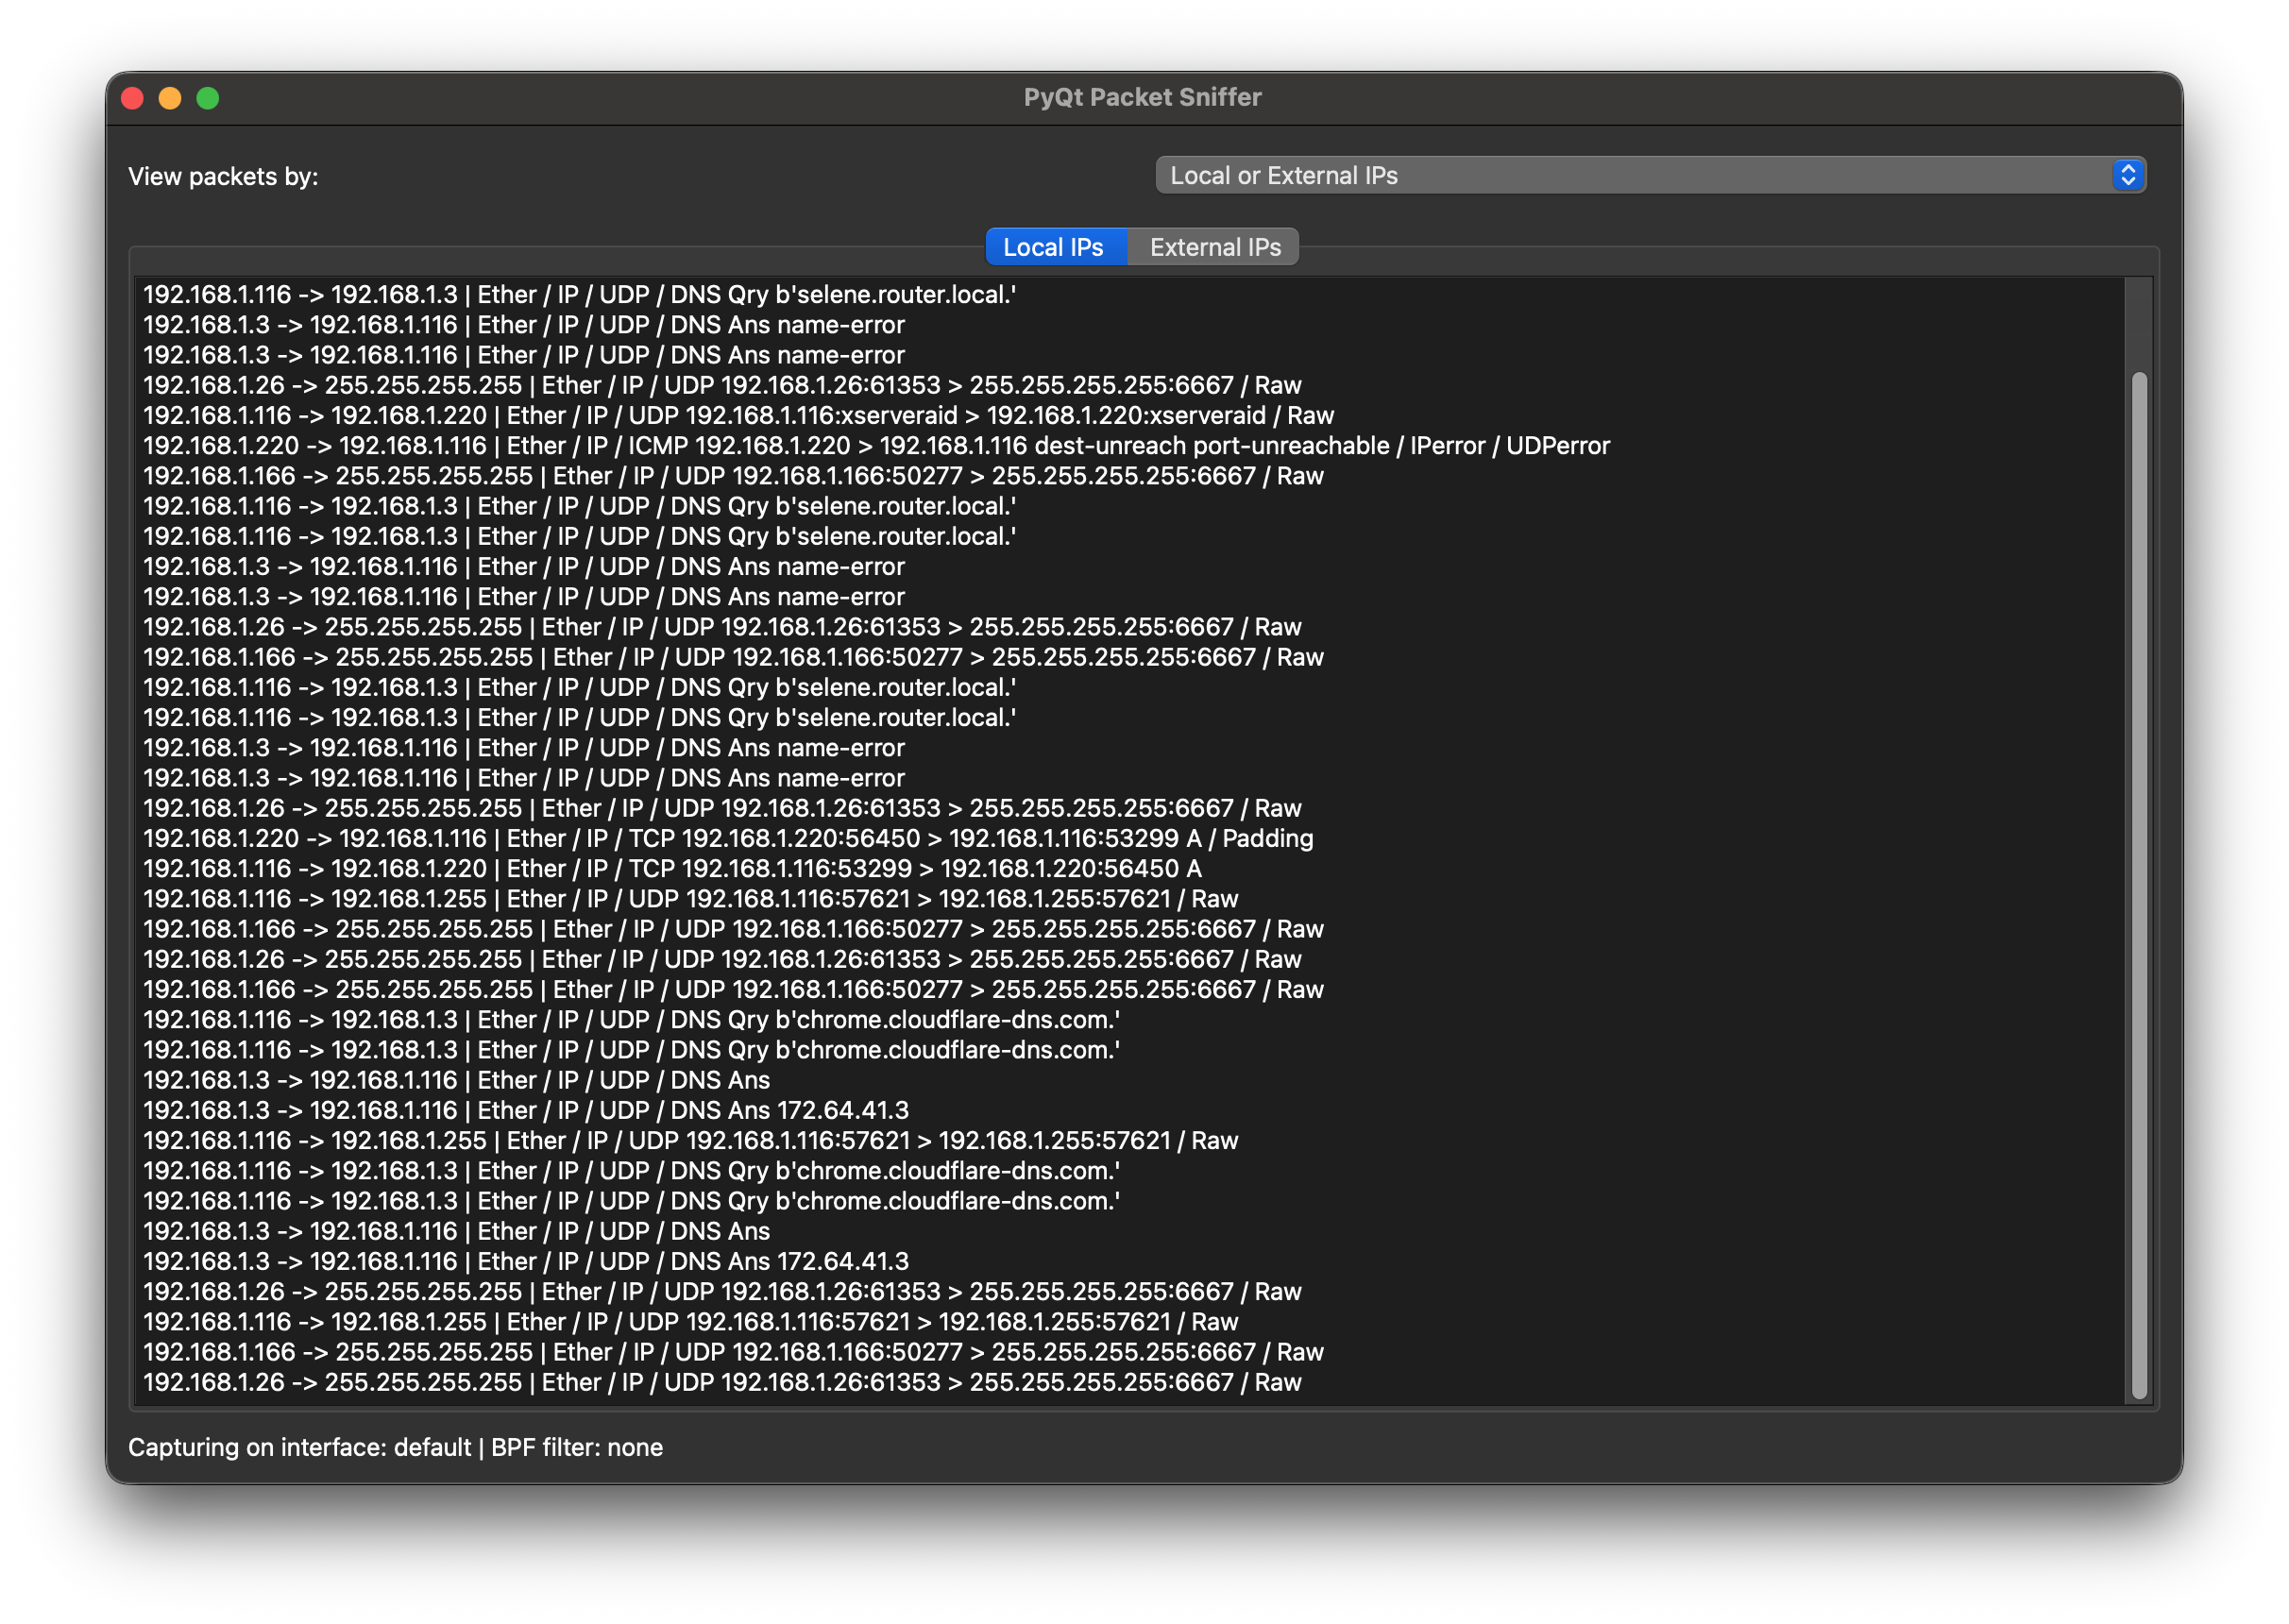2289x1624 pixels.
Task: Click the xserveraid UDP packet line
Action: 738,416
